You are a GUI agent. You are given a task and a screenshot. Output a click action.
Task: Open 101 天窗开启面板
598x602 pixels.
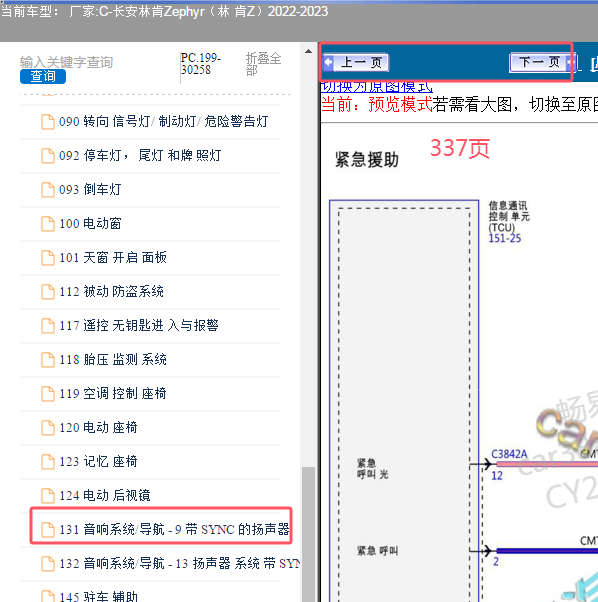tap(113, 258)
